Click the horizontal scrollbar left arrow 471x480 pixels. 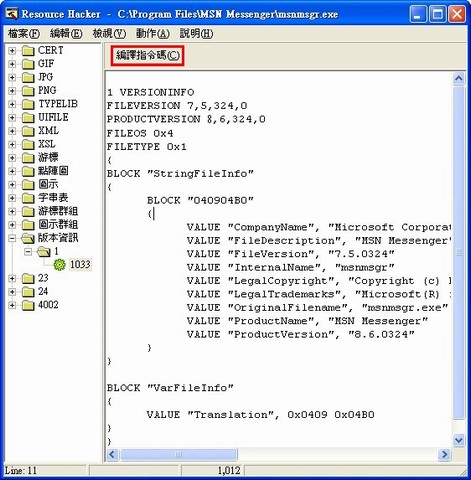click(113, 454)
